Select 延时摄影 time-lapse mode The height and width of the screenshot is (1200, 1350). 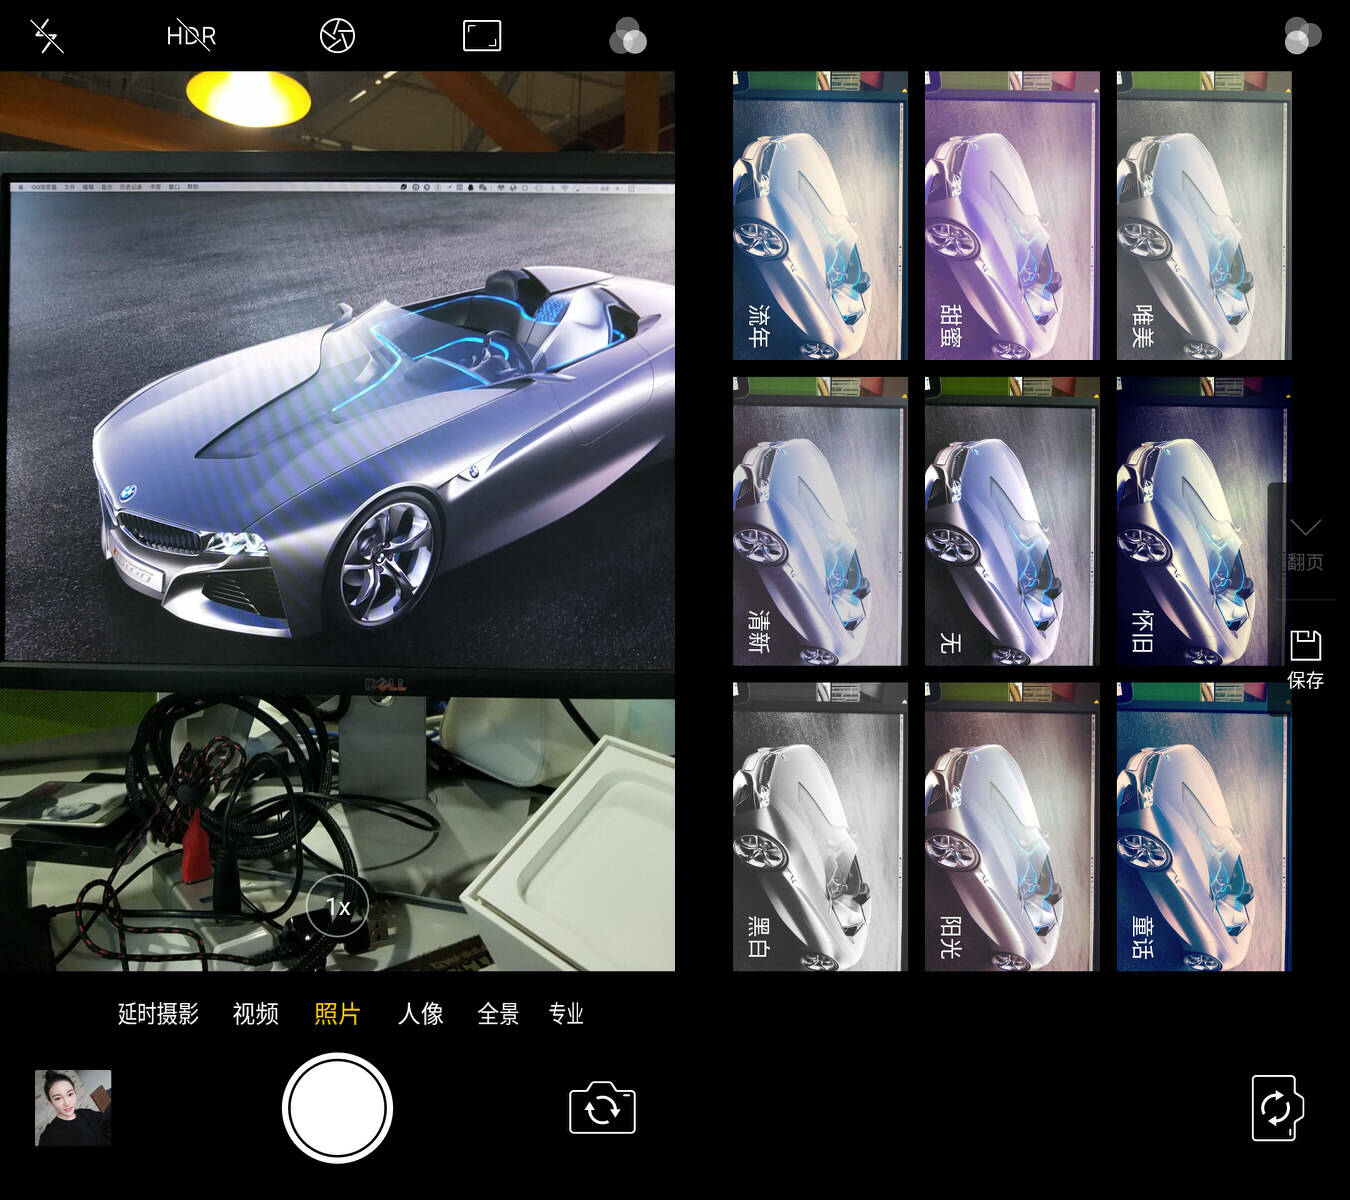tap(158, 1014)
